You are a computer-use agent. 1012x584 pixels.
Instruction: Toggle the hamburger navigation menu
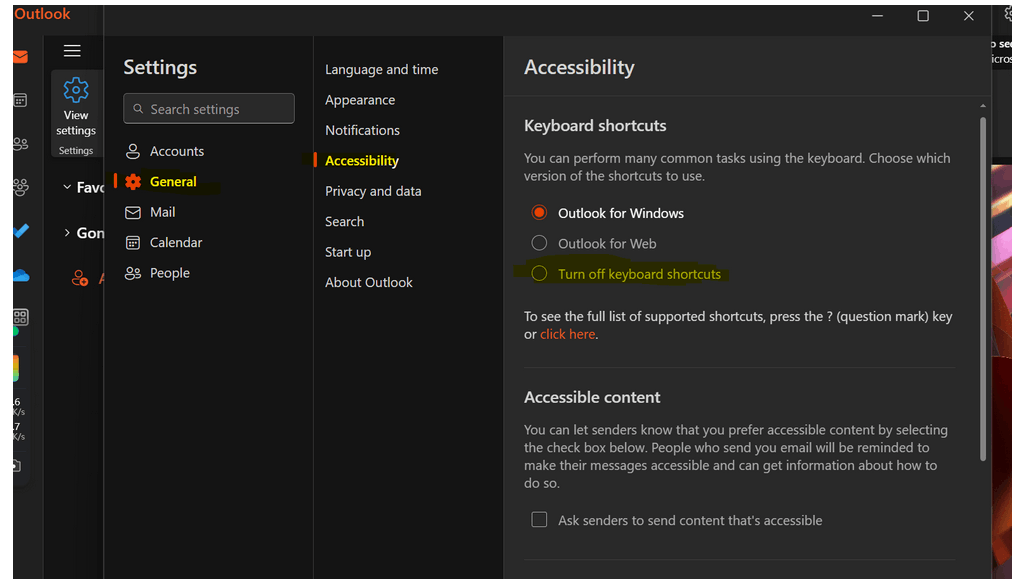pyautogui.click(x=72, y=51)
